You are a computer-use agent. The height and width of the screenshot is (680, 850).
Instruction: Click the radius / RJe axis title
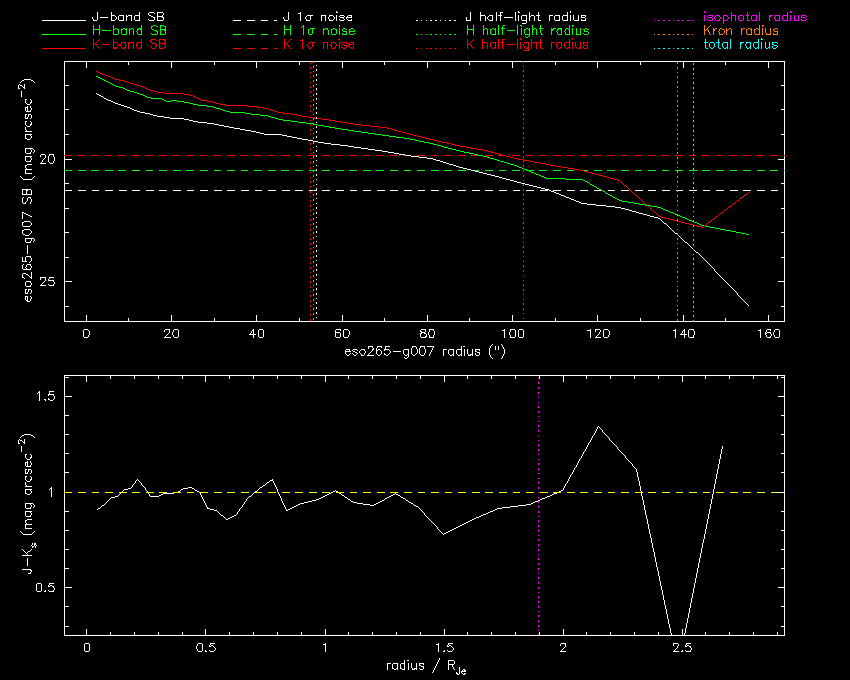tap(426, 667)
